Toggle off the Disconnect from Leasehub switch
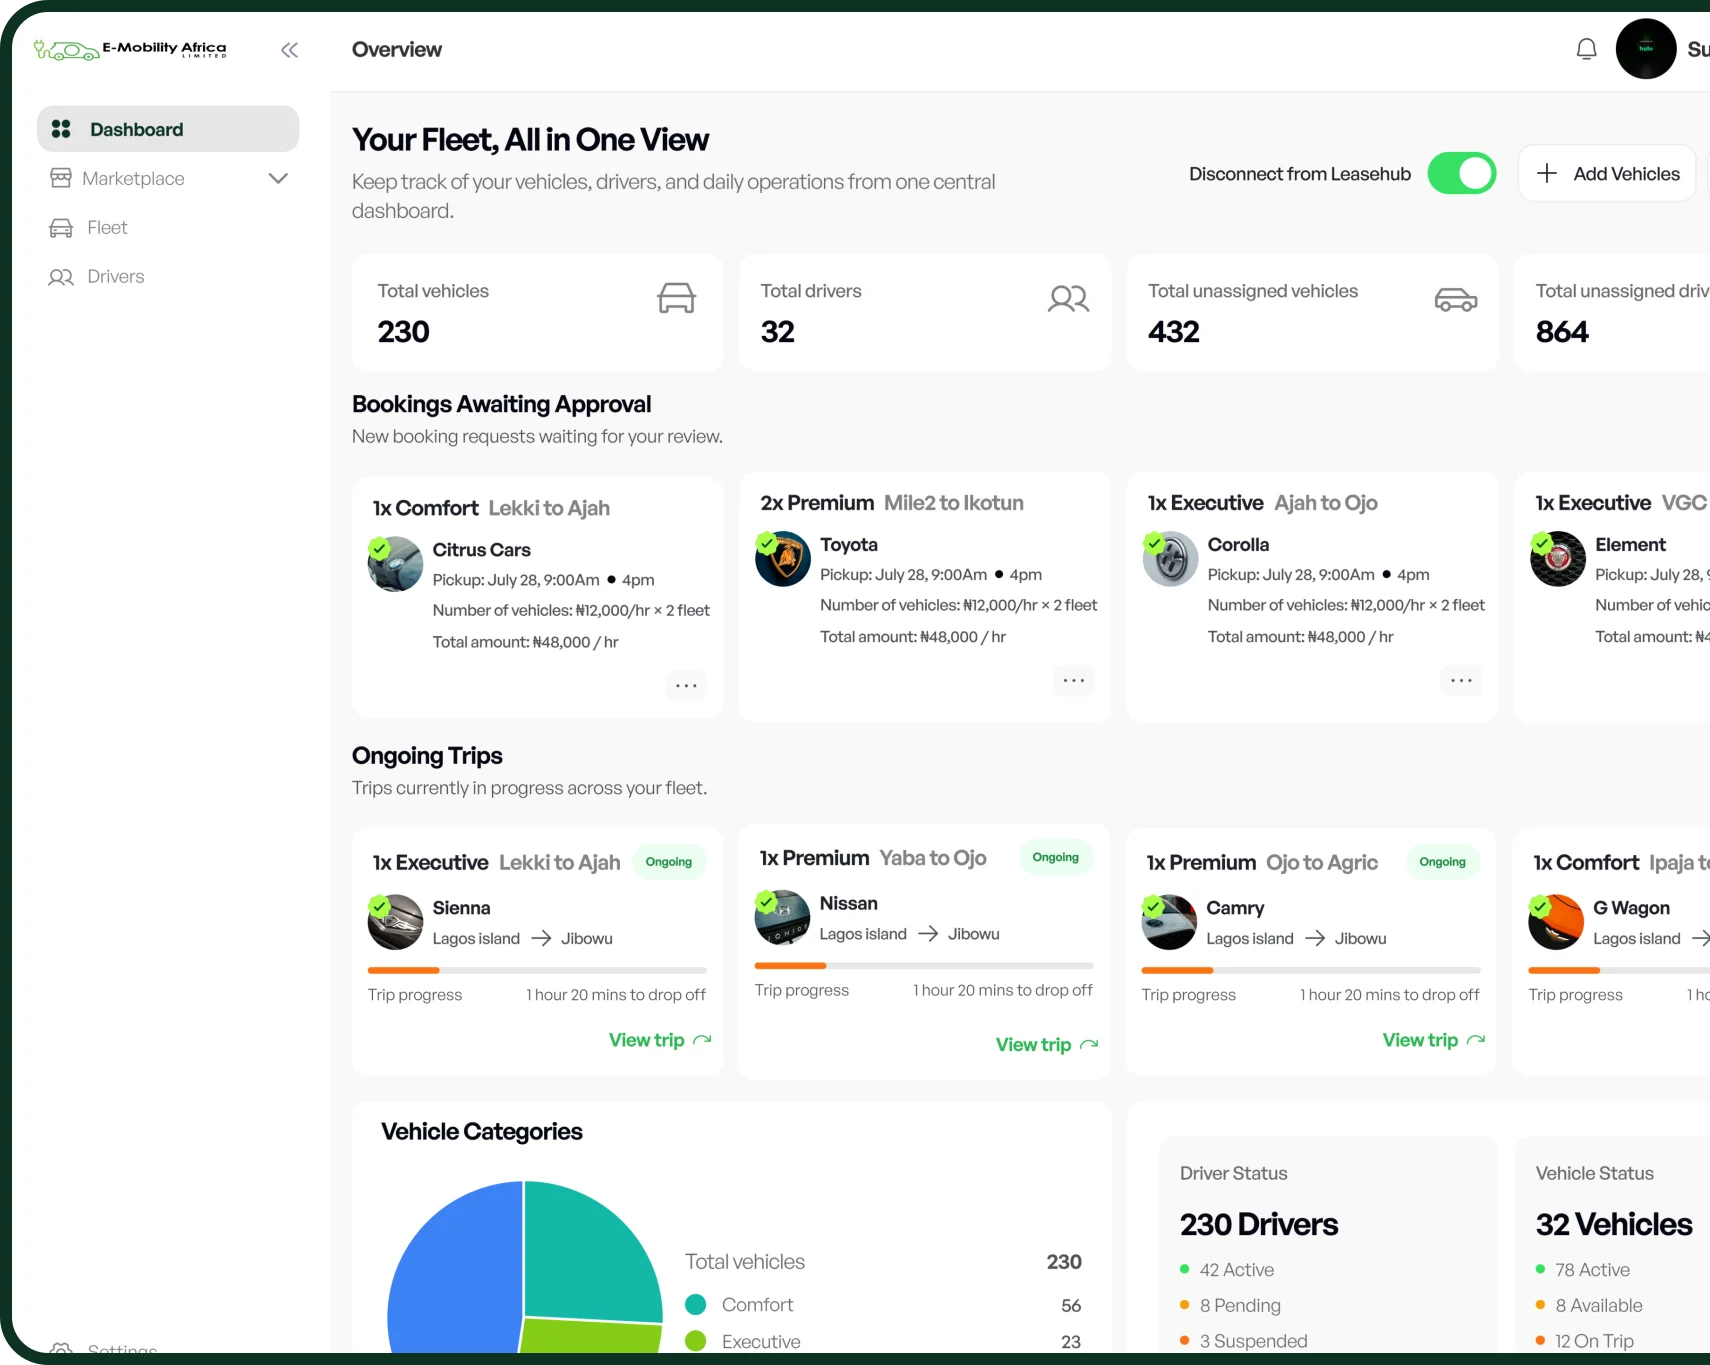This screenshot has height=1365, width=1710. [x=1462, y=173]
